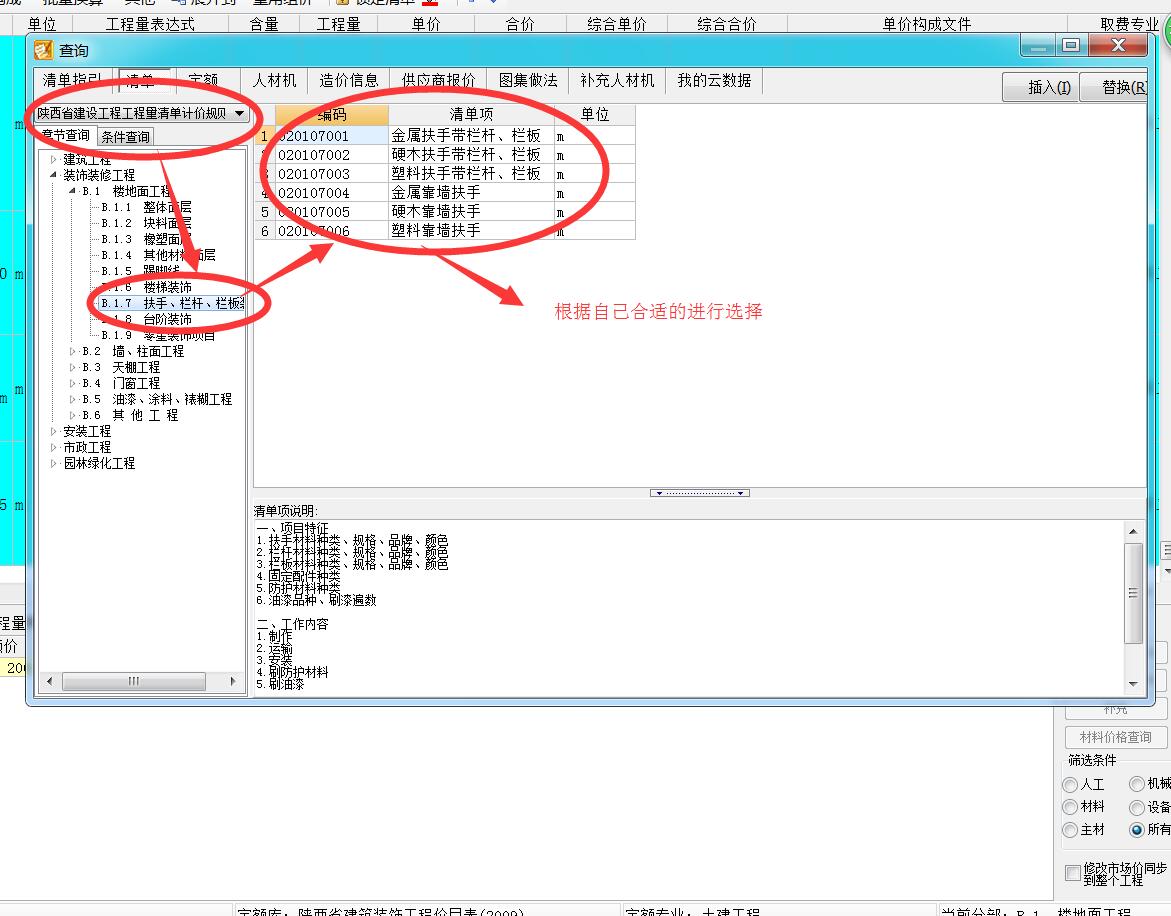Collapse the B.1 楼地面工程 node
1171x916 pixels.
click(x=72, y=191)
